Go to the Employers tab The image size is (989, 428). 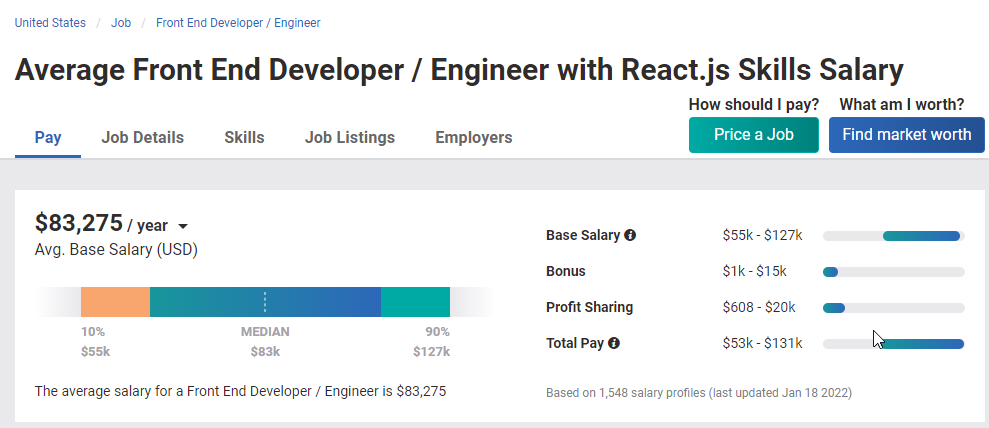(x=474, y=137)
